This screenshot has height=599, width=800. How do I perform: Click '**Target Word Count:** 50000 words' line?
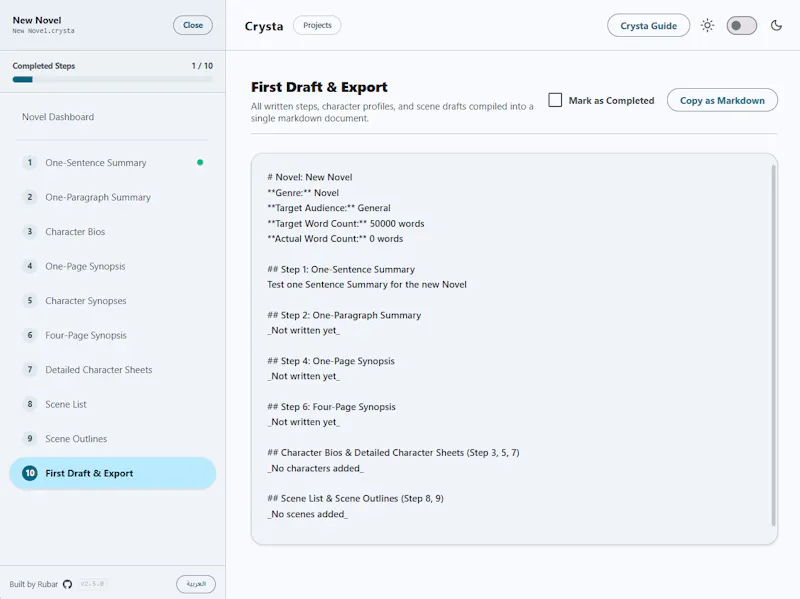[x=346, y=223]
